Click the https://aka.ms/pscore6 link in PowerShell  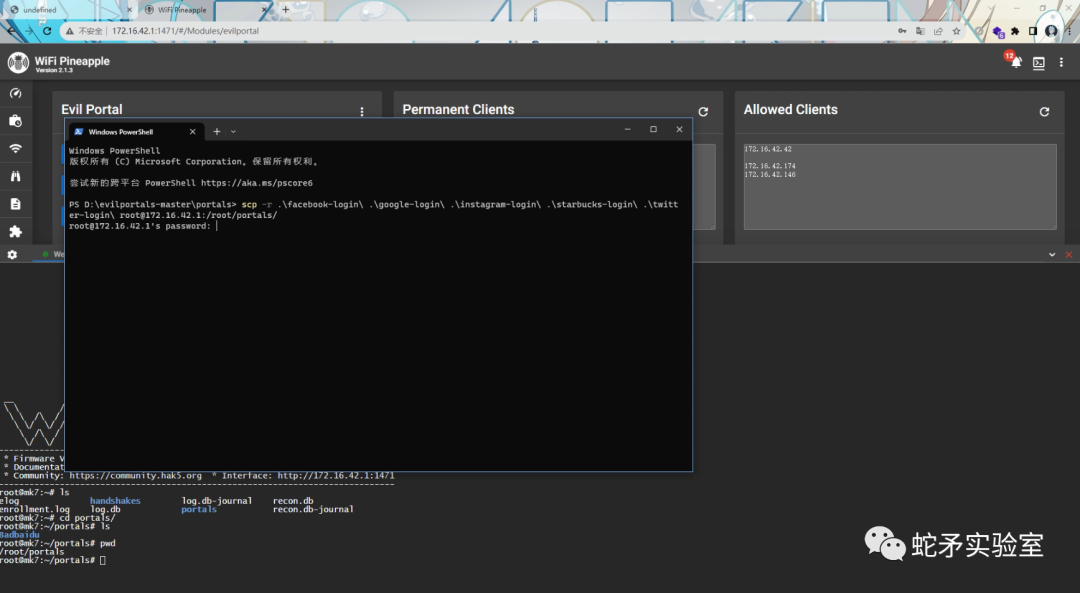click(257, 183)
